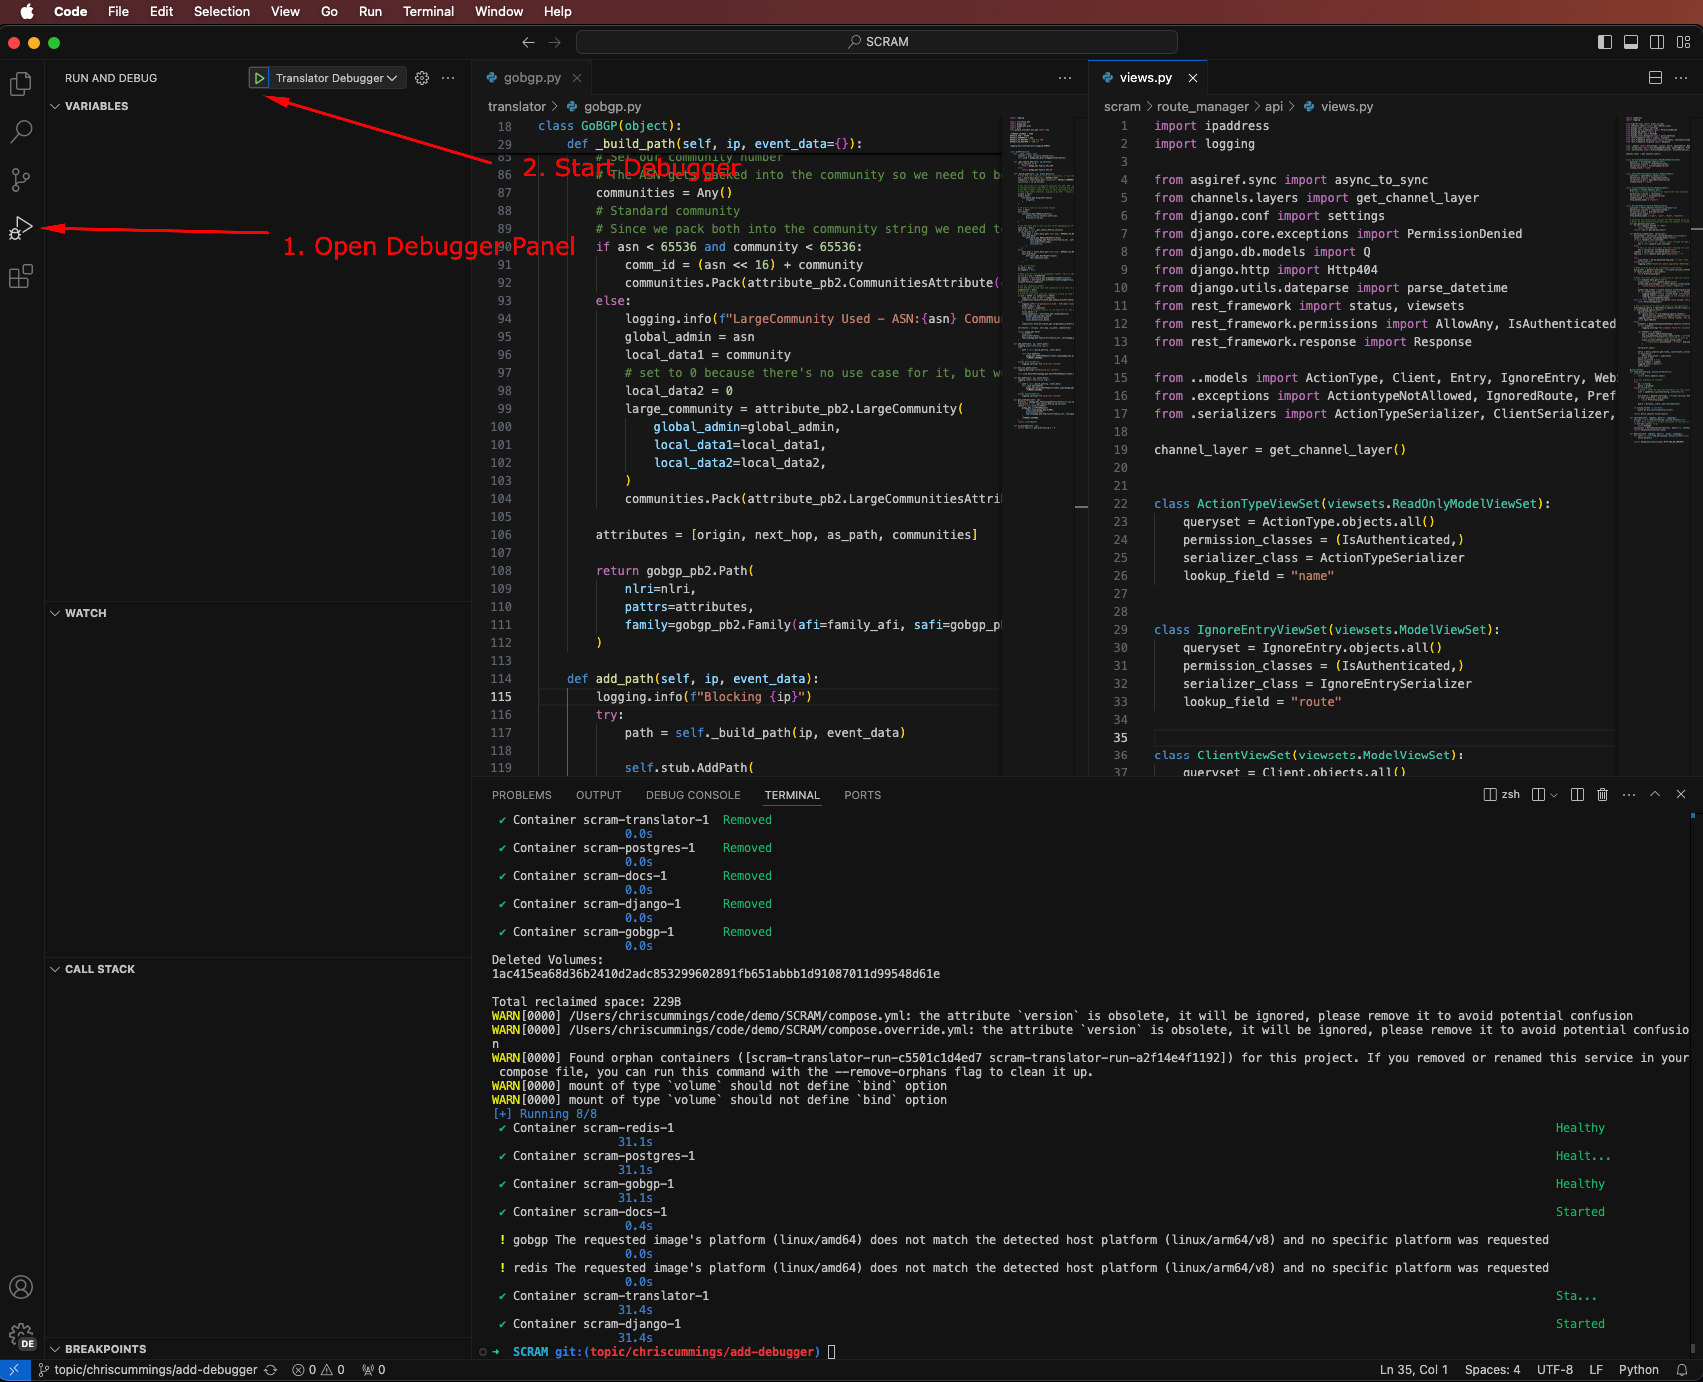Toggle the secondary side bar layout icon
The width and height of the screenshot is (1703, 1382).
pos(1657,42)
